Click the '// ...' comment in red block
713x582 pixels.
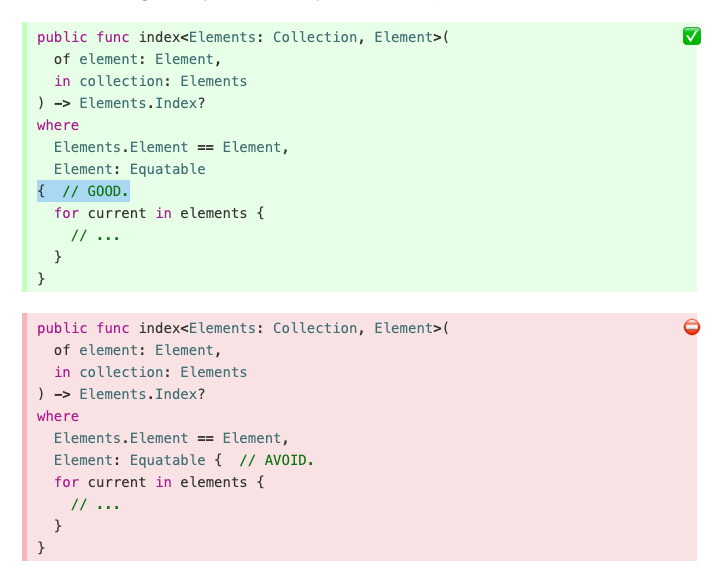95,504
